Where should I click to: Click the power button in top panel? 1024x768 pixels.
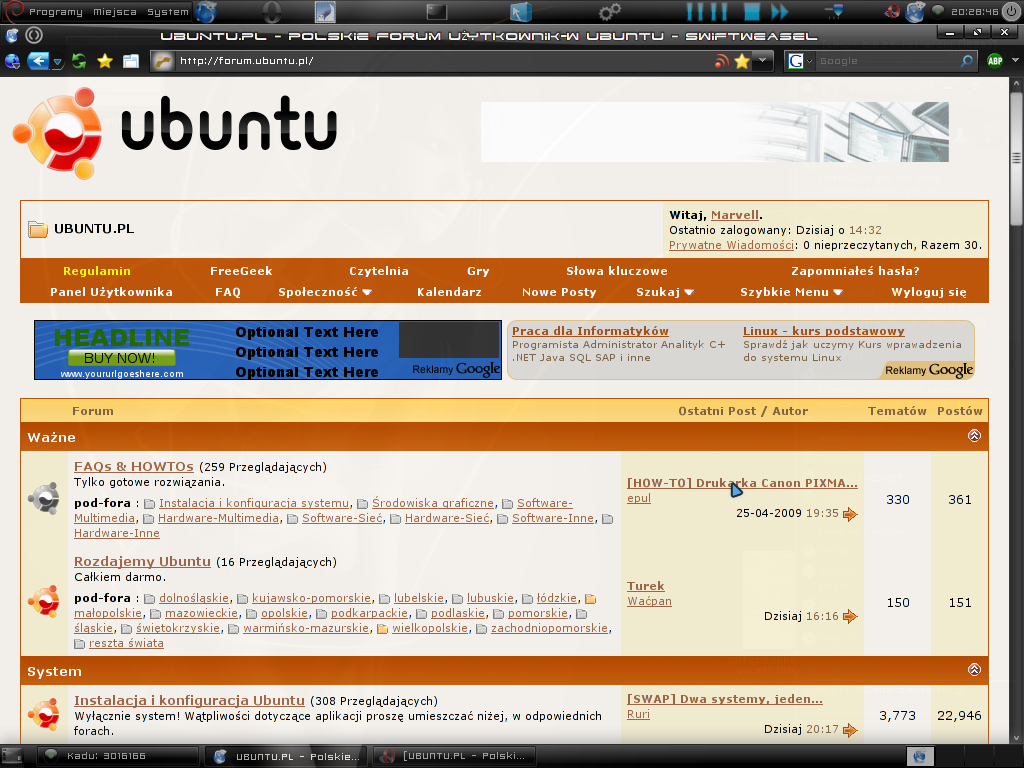click(x=1012, y=11)
